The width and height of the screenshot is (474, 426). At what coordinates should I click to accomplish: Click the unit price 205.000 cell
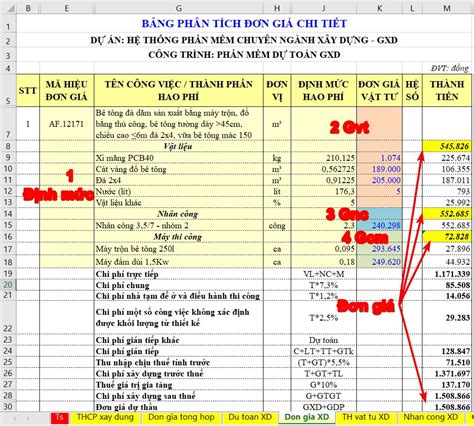pyautogui.click(x=379, y=180)
